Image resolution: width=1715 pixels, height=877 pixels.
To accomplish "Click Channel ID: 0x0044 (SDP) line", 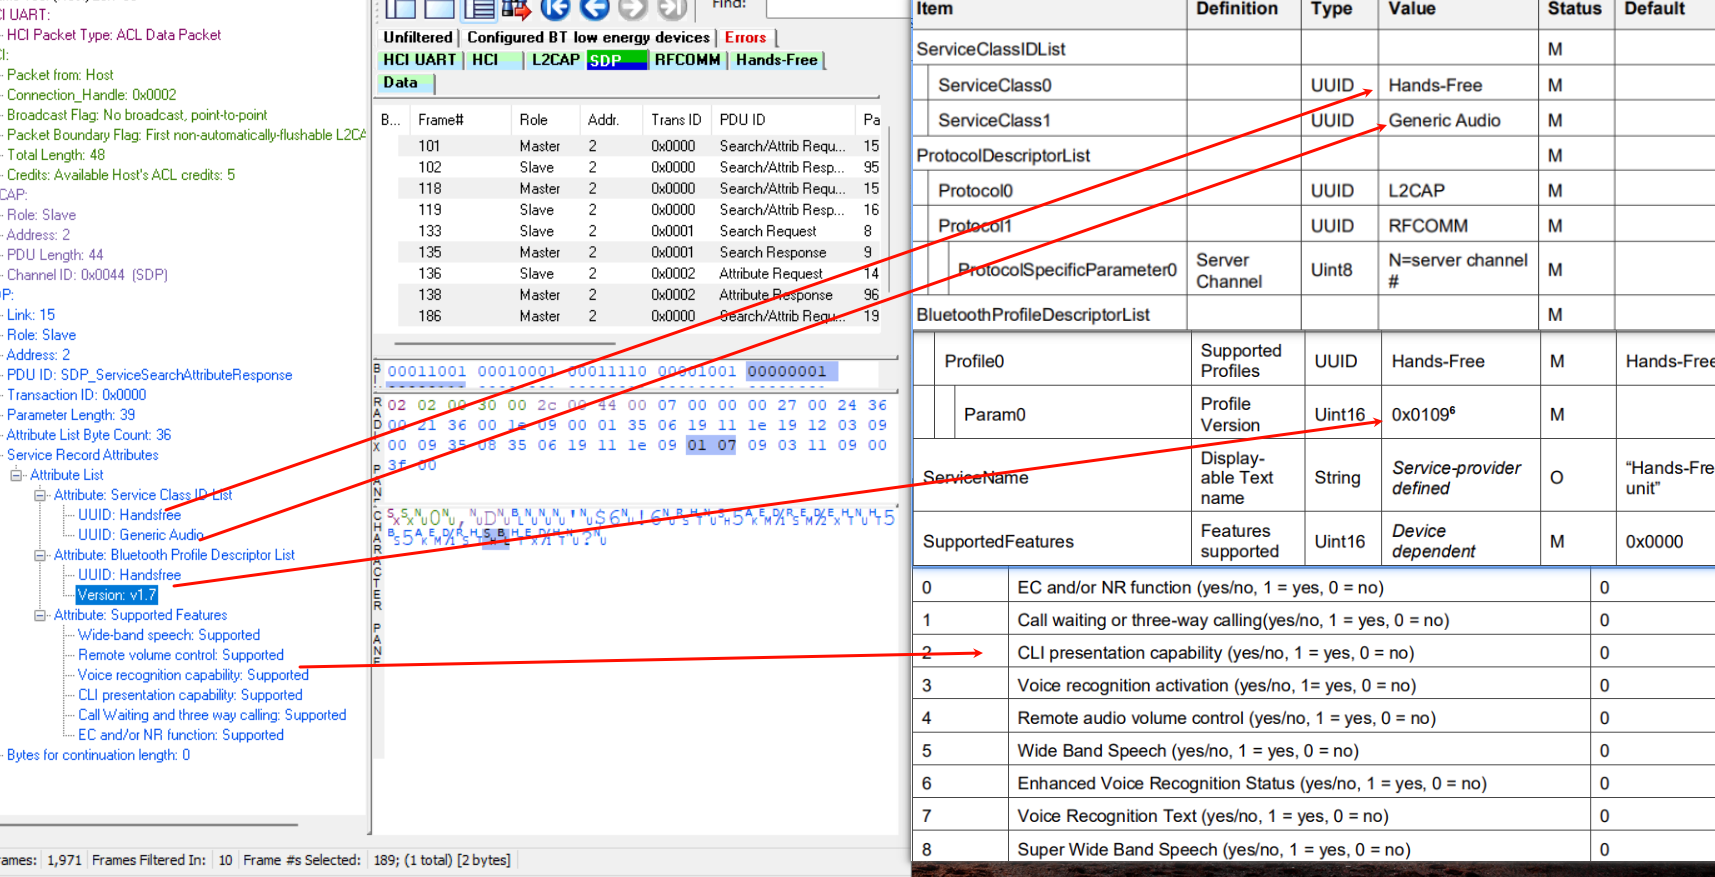I will coord(87,275).
